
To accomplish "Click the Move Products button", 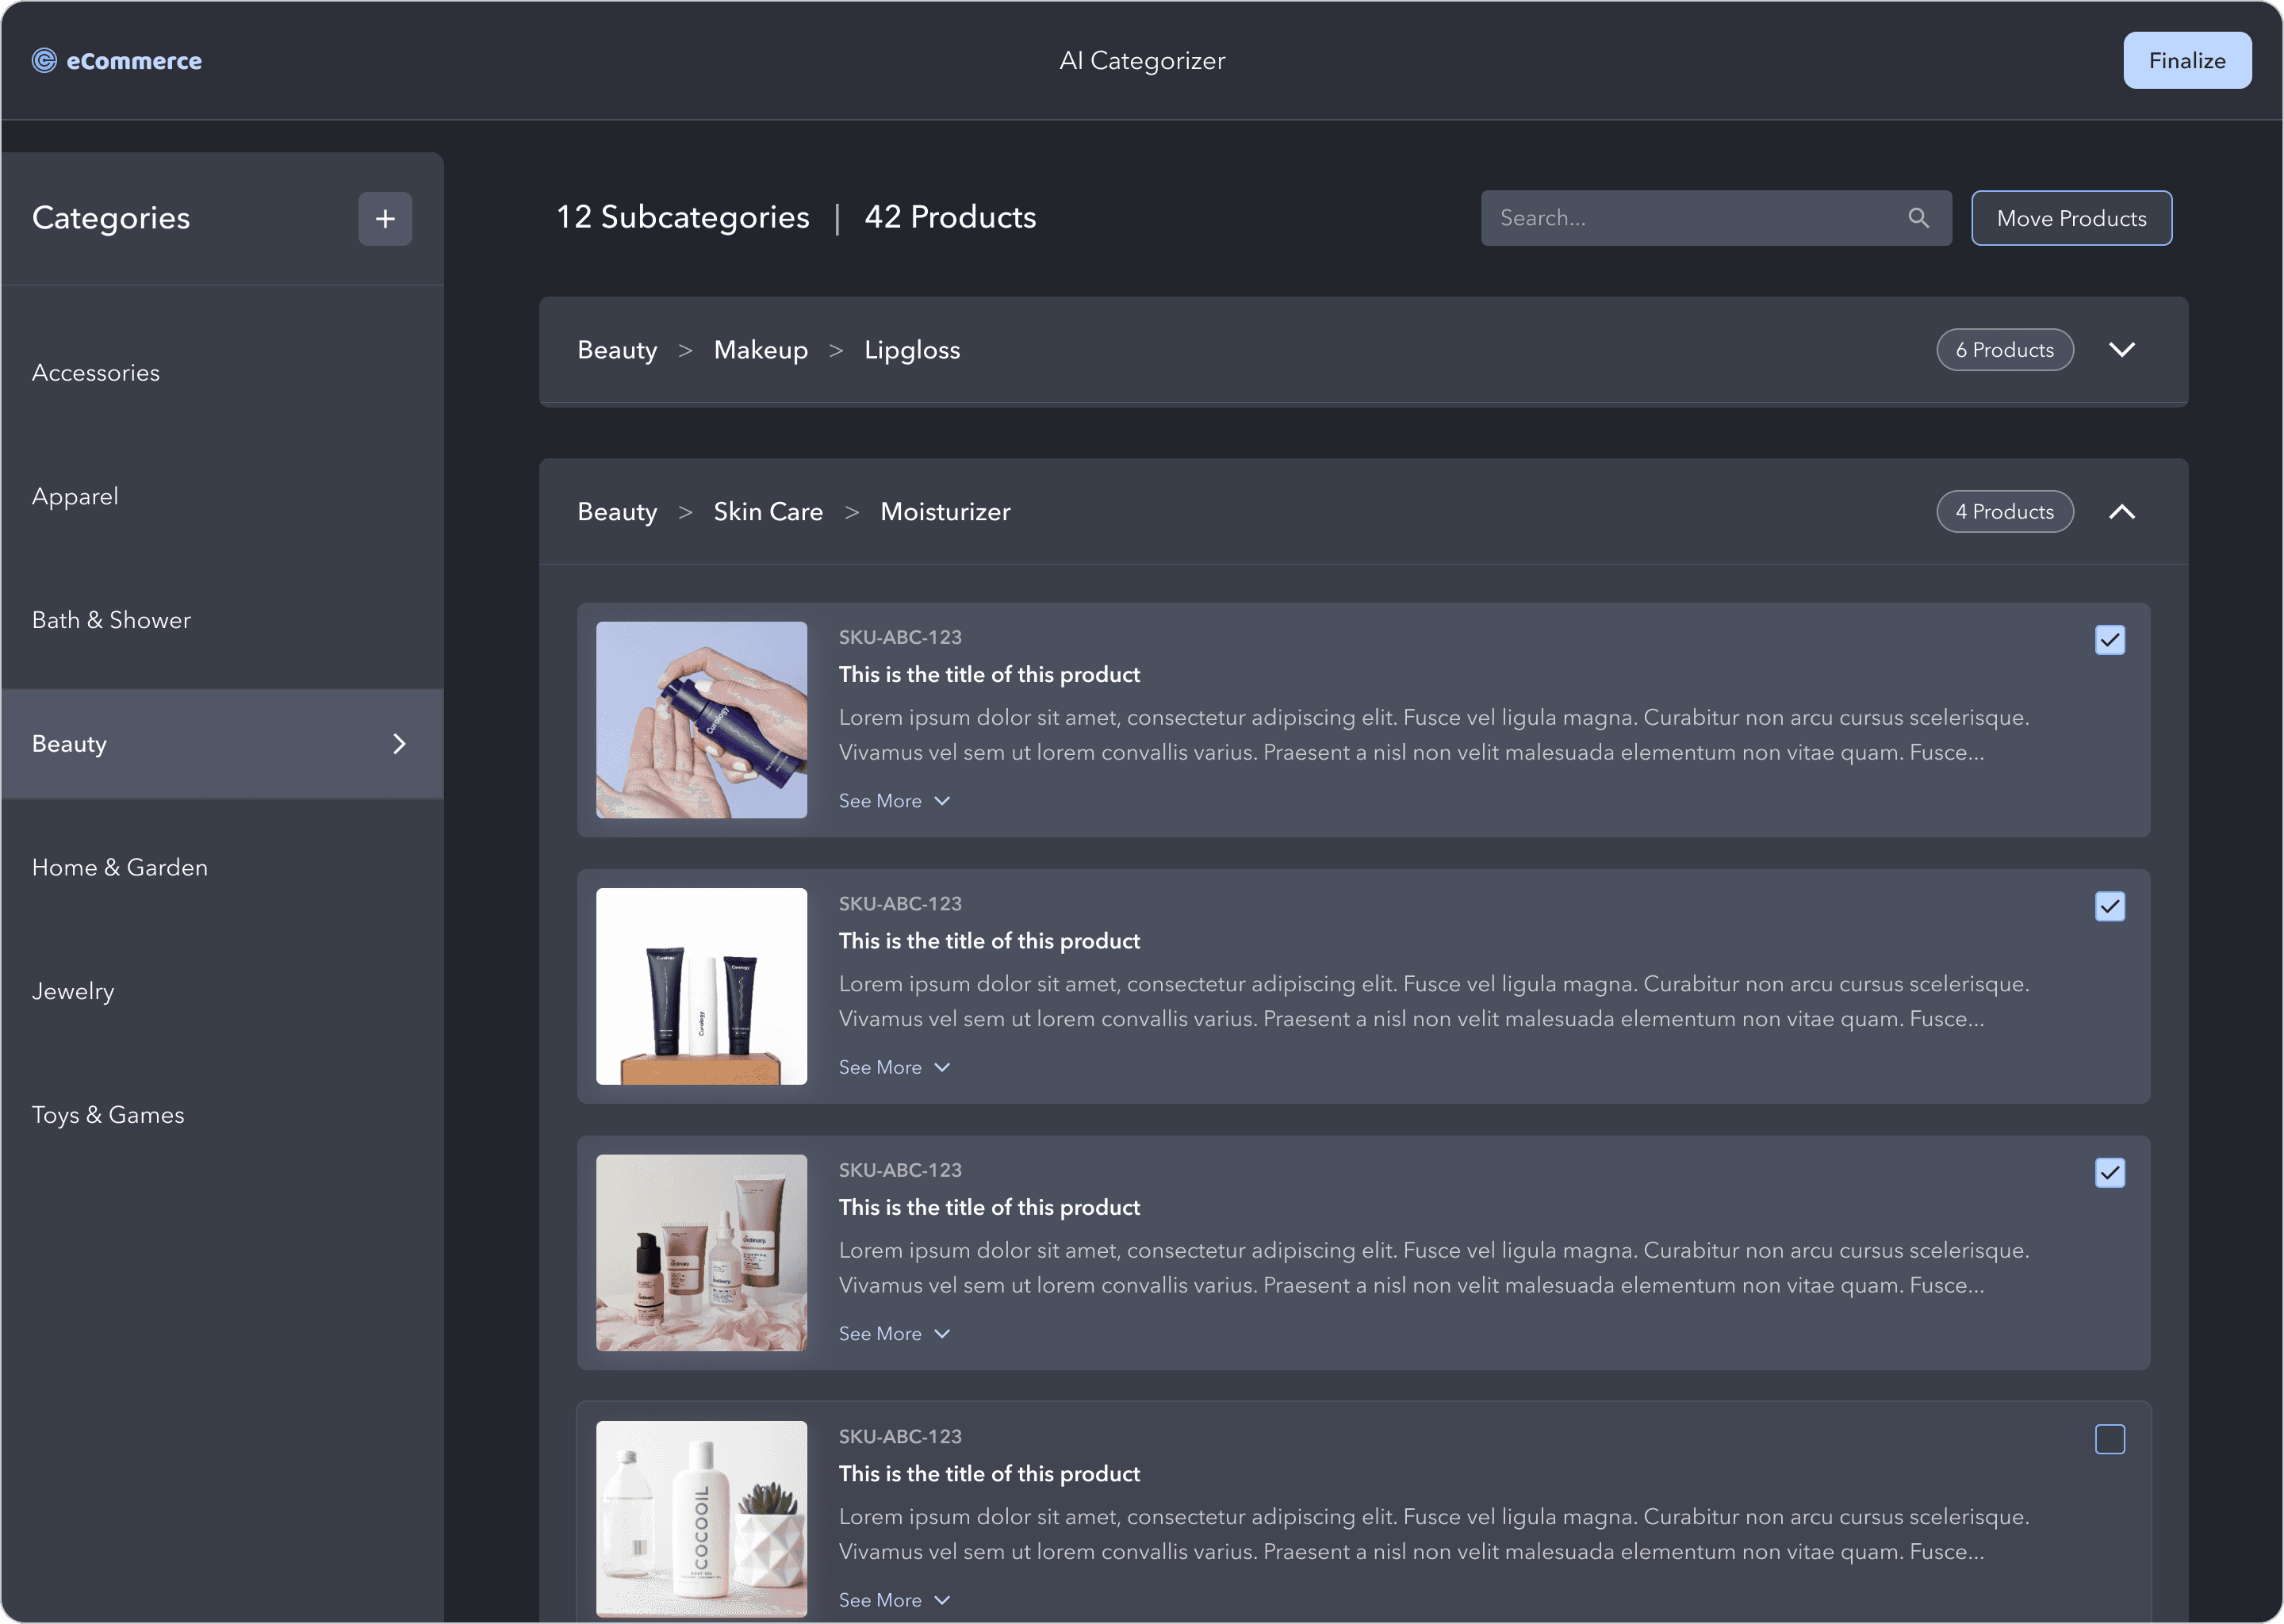I will pyautogui.click(x=2070, y=218).
